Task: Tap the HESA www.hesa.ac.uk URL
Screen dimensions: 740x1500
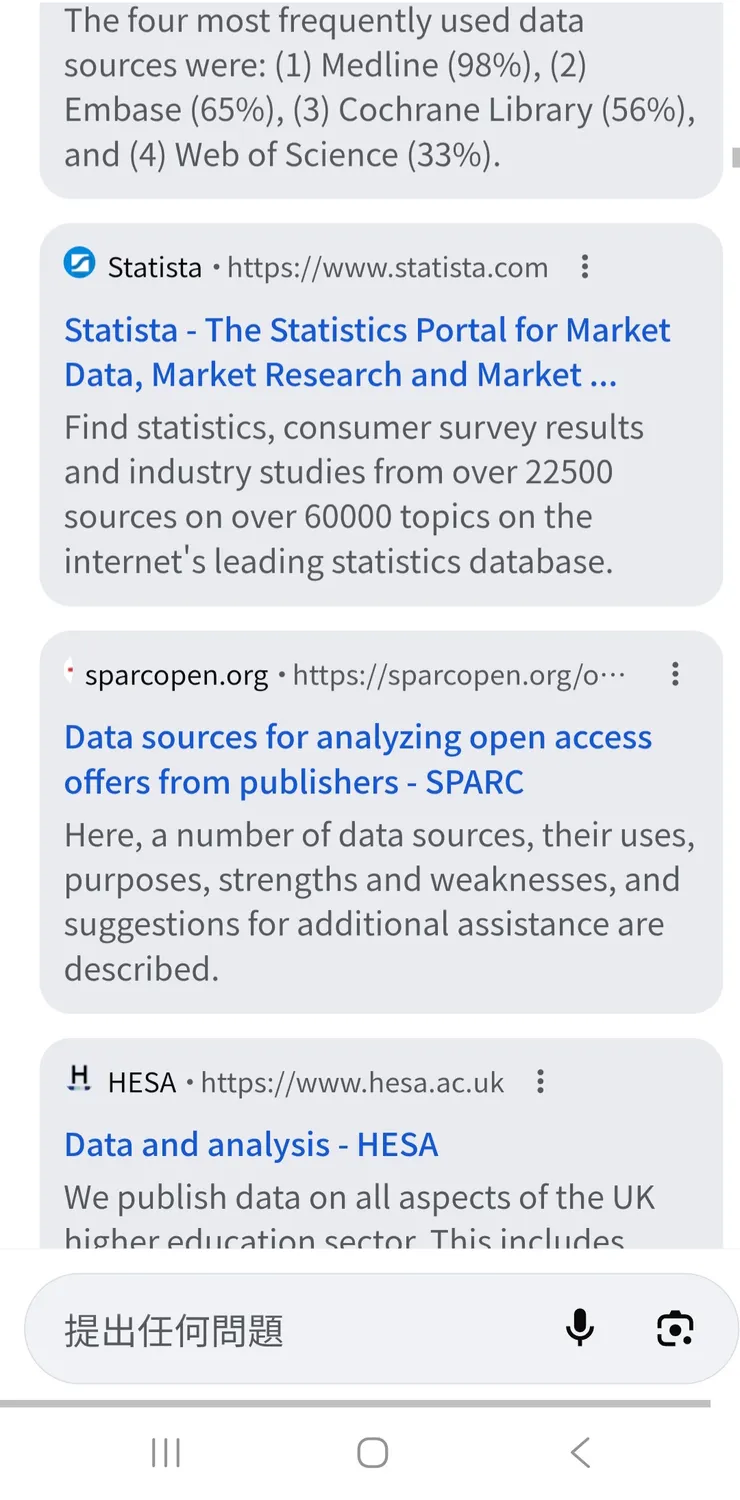Action: click(x=352, y=1083)
